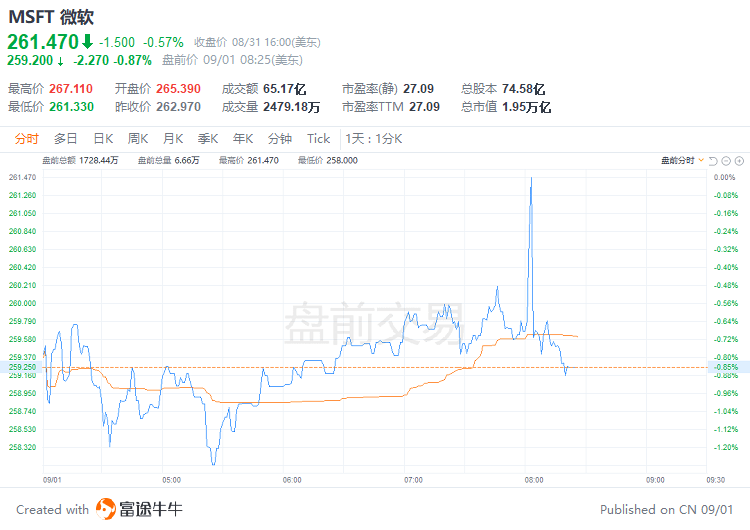Click the 富途牛牛 logo icon
This screenshot has width=750, height=530.
[x=106, y=509]
